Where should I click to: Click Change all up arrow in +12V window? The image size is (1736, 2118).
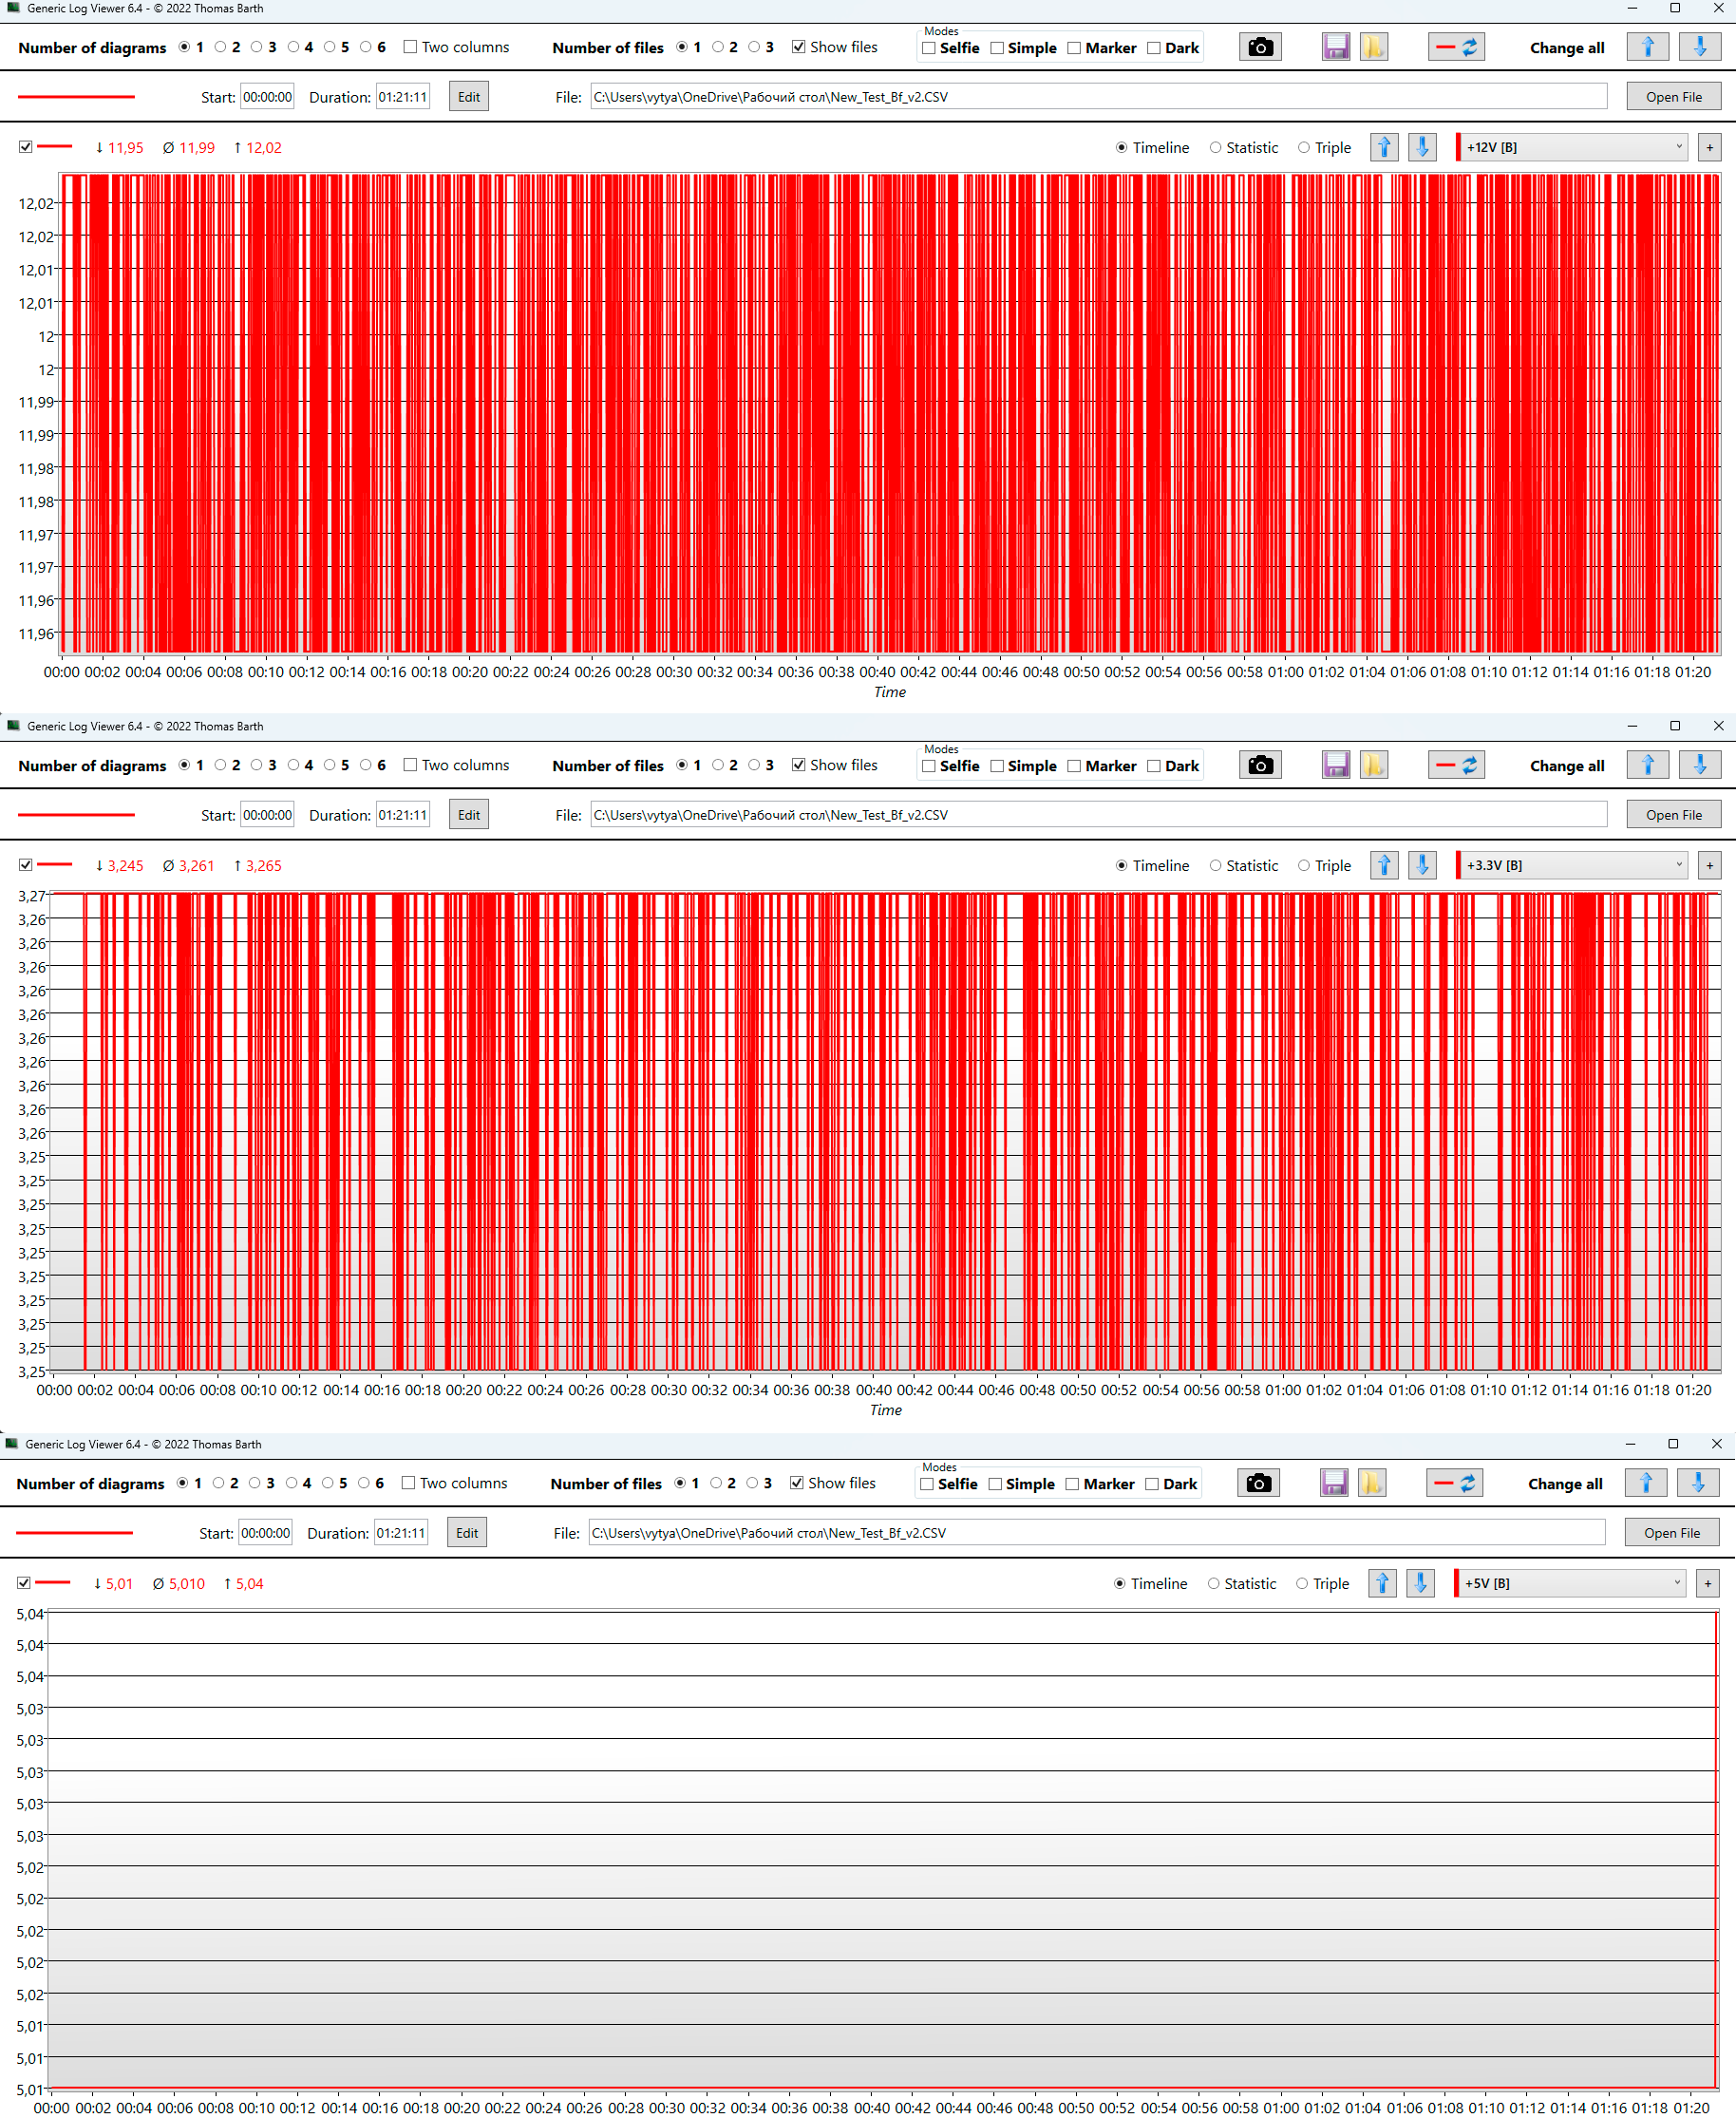coord(1648,47)
